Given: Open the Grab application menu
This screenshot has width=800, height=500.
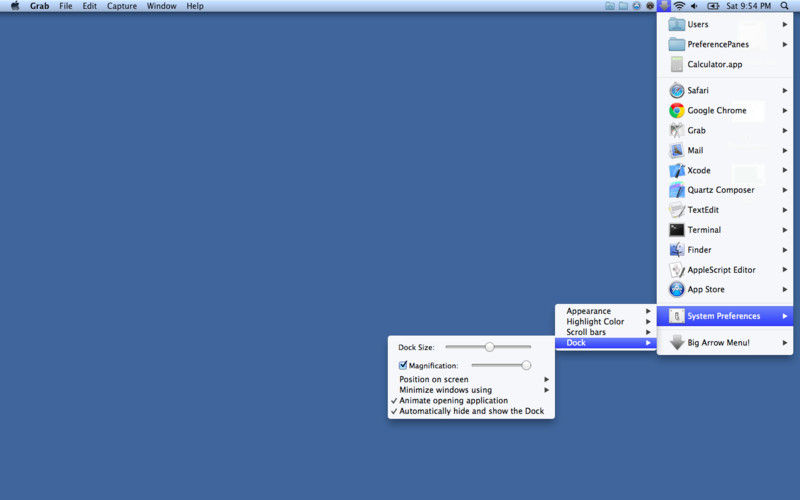Looking at the screenshot, I should (x=39, y=6).
